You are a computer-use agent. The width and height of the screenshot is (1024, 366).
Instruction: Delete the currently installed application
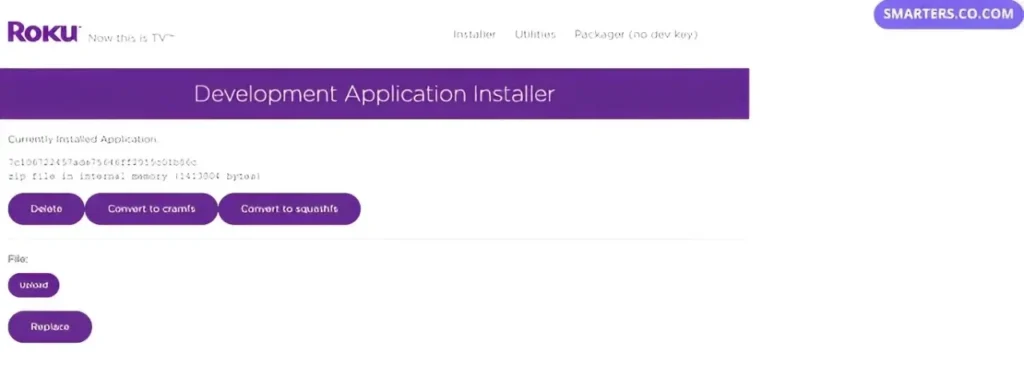[x=46, y=209]
